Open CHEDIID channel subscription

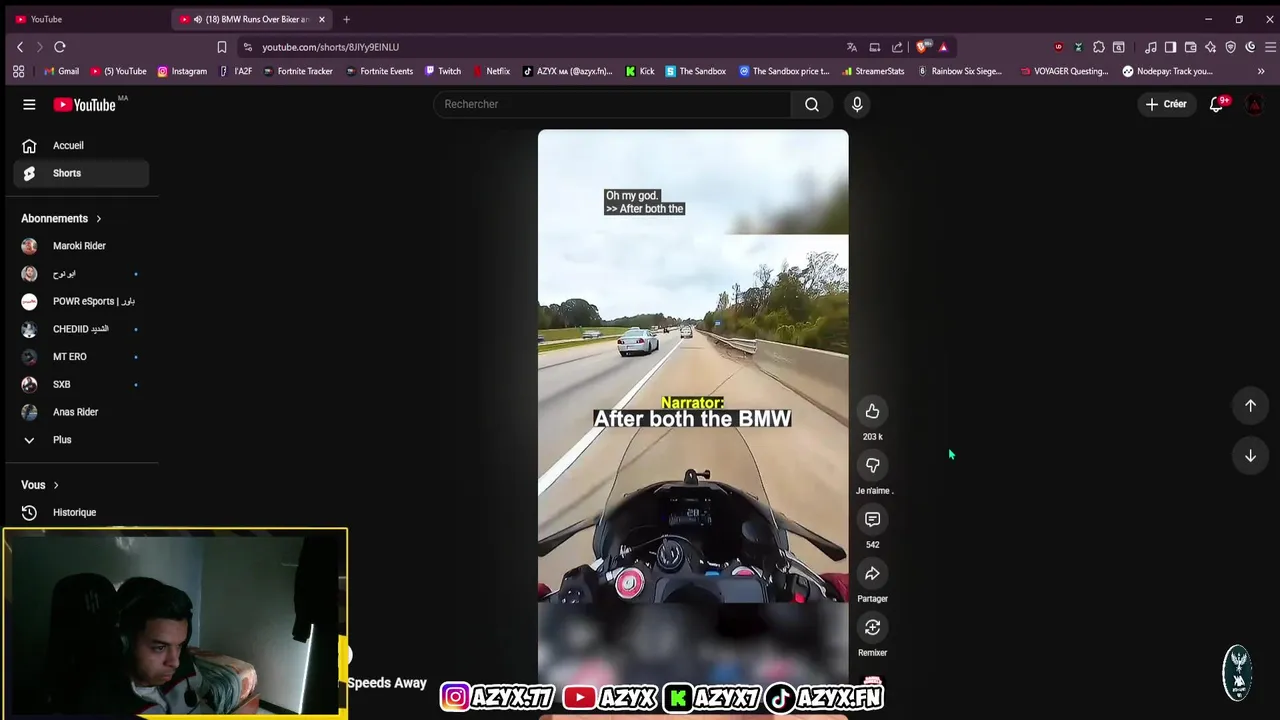[81, 329]
